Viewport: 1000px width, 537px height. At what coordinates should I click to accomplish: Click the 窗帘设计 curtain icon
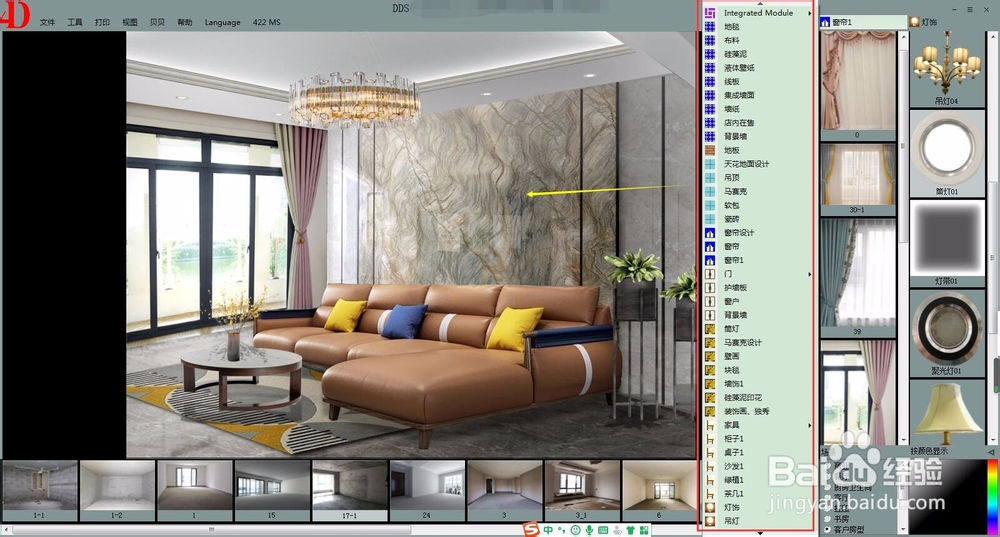tap(710, 233)
